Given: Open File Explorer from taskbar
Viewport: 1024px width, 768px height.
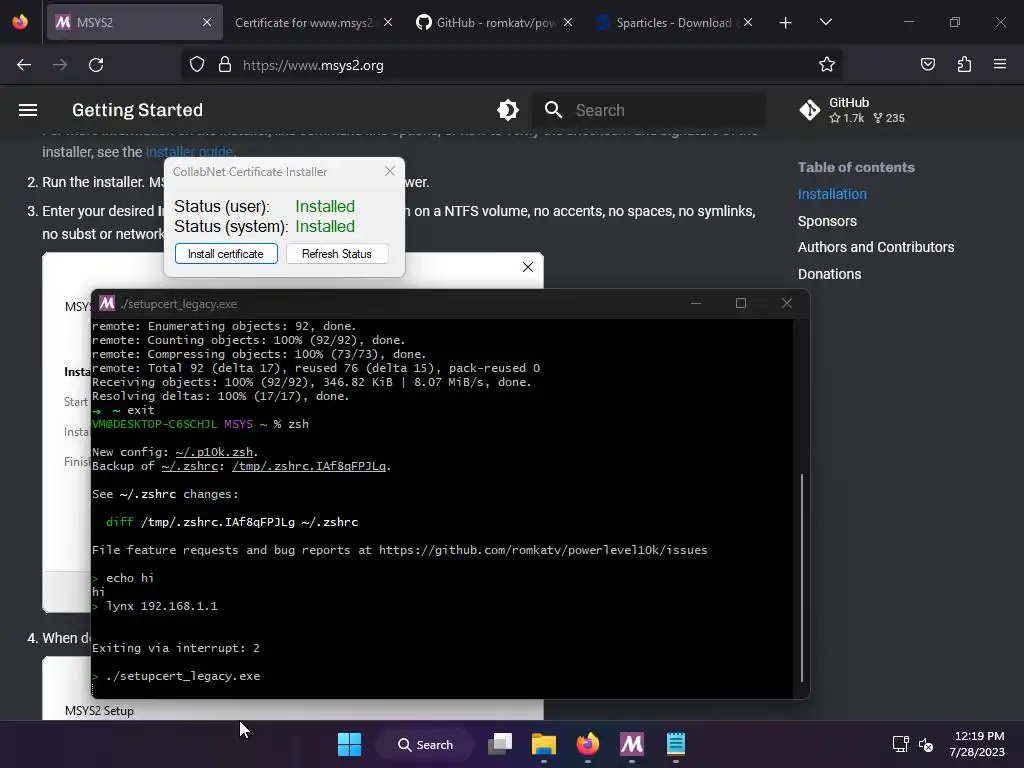Looking at the screenshot, I should point(543,744).
